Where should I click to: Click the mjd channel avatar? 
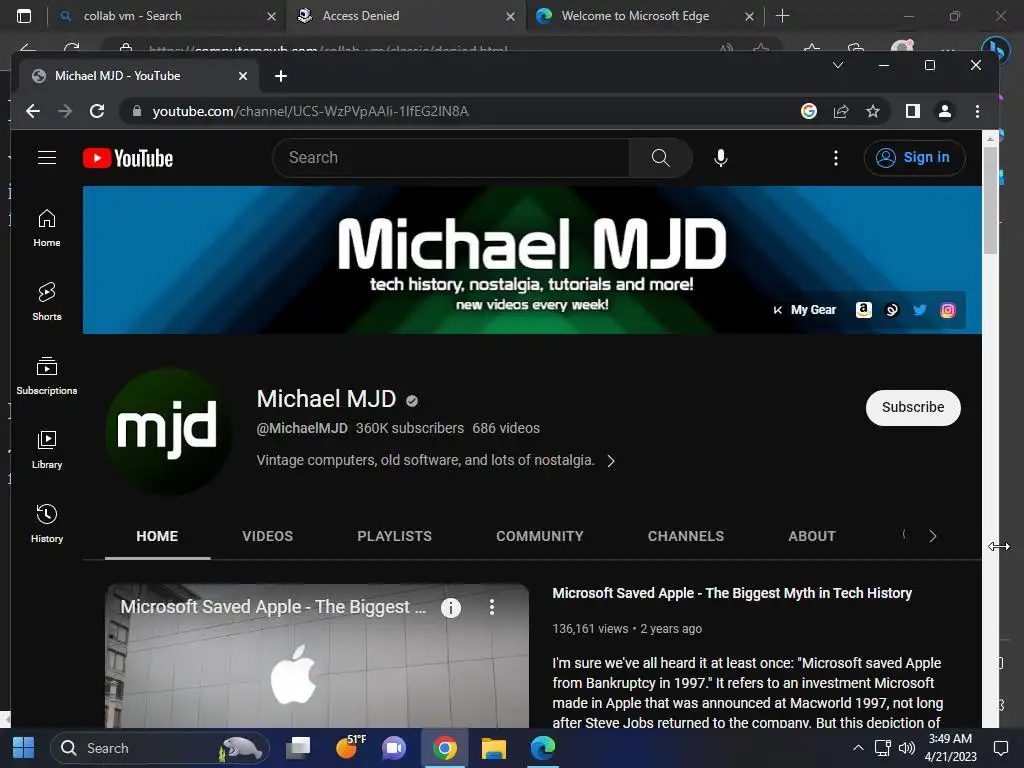tap(168, 431)
